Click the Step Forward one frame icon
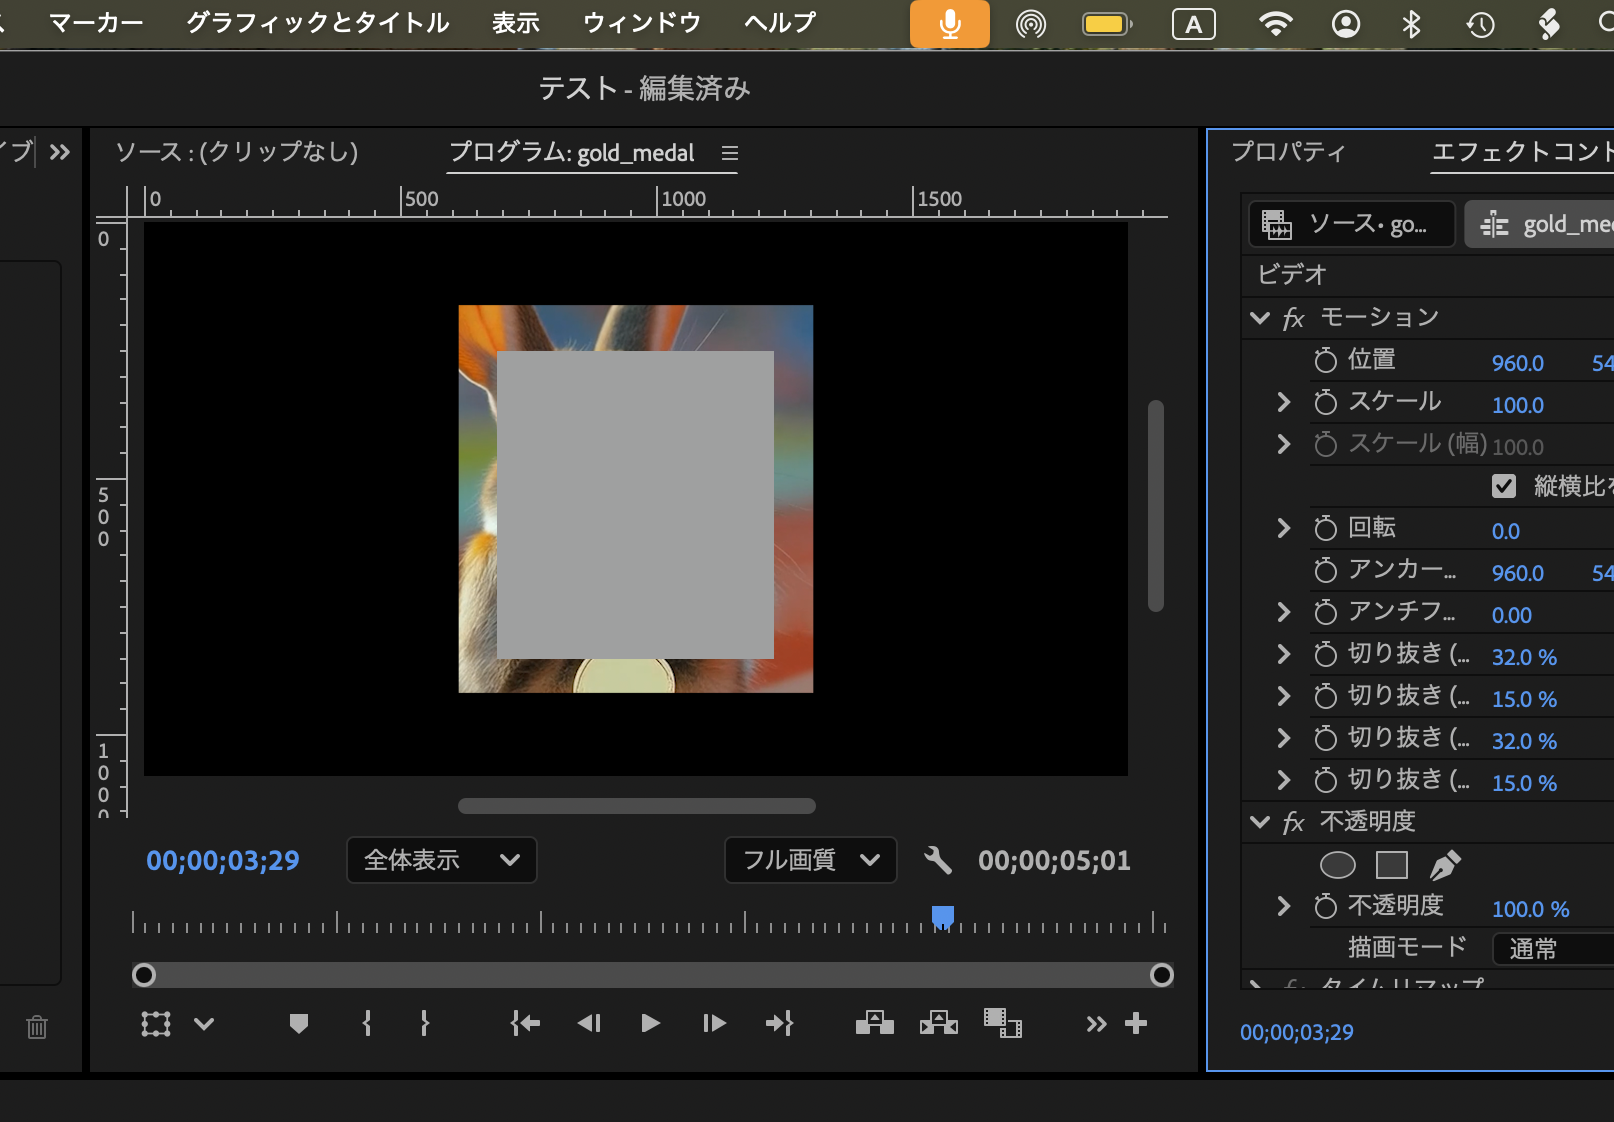This screenshot has width=1614, height=1122. 714,1023
